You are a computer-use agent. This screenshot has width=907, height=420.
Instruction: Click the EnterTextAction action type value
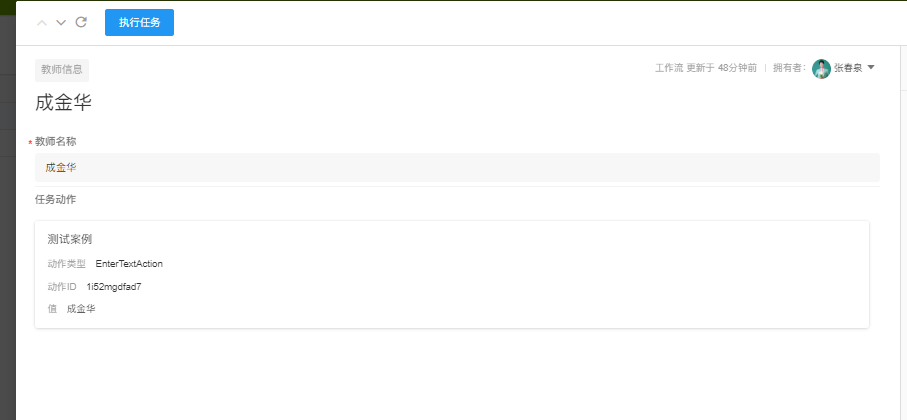[129, 264]
